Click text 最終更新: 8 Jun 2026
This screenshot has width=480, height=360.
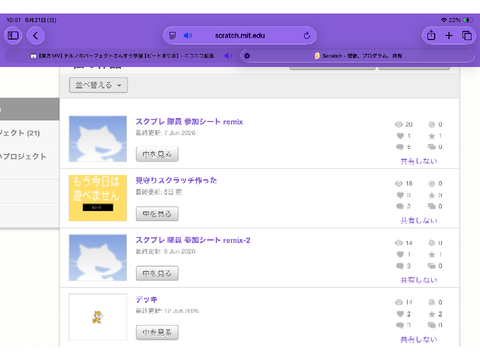click(166, 251)
